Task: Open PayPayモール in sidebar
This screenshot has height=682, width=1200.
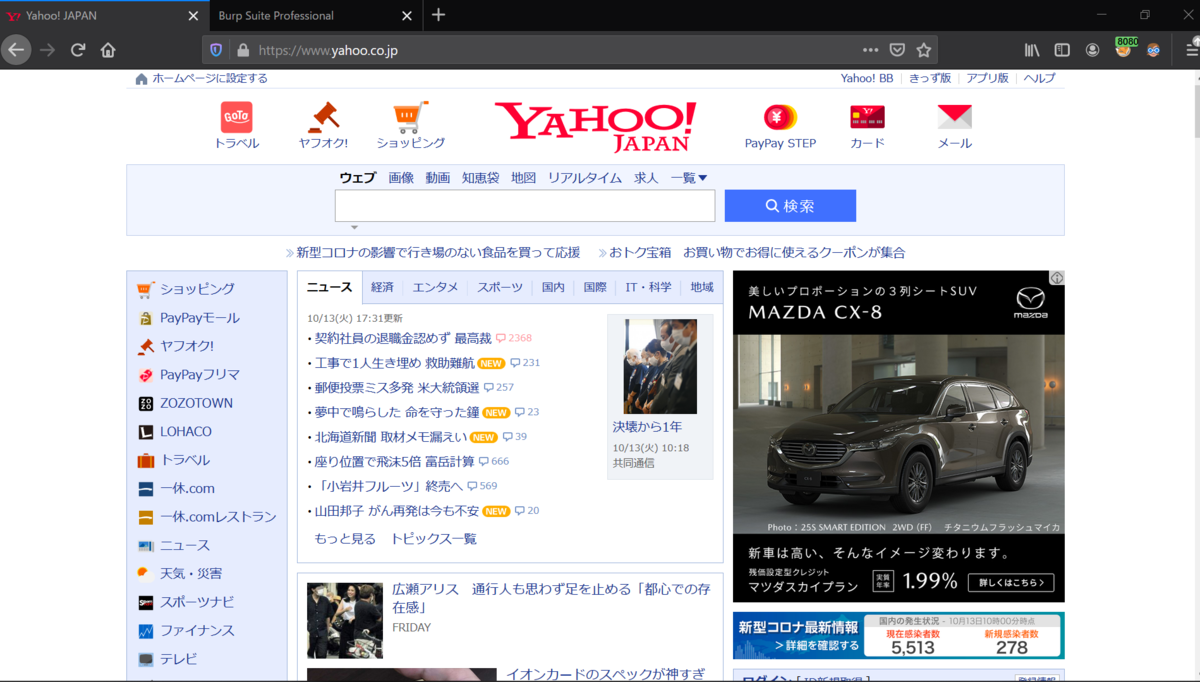Action: (199, 318)
